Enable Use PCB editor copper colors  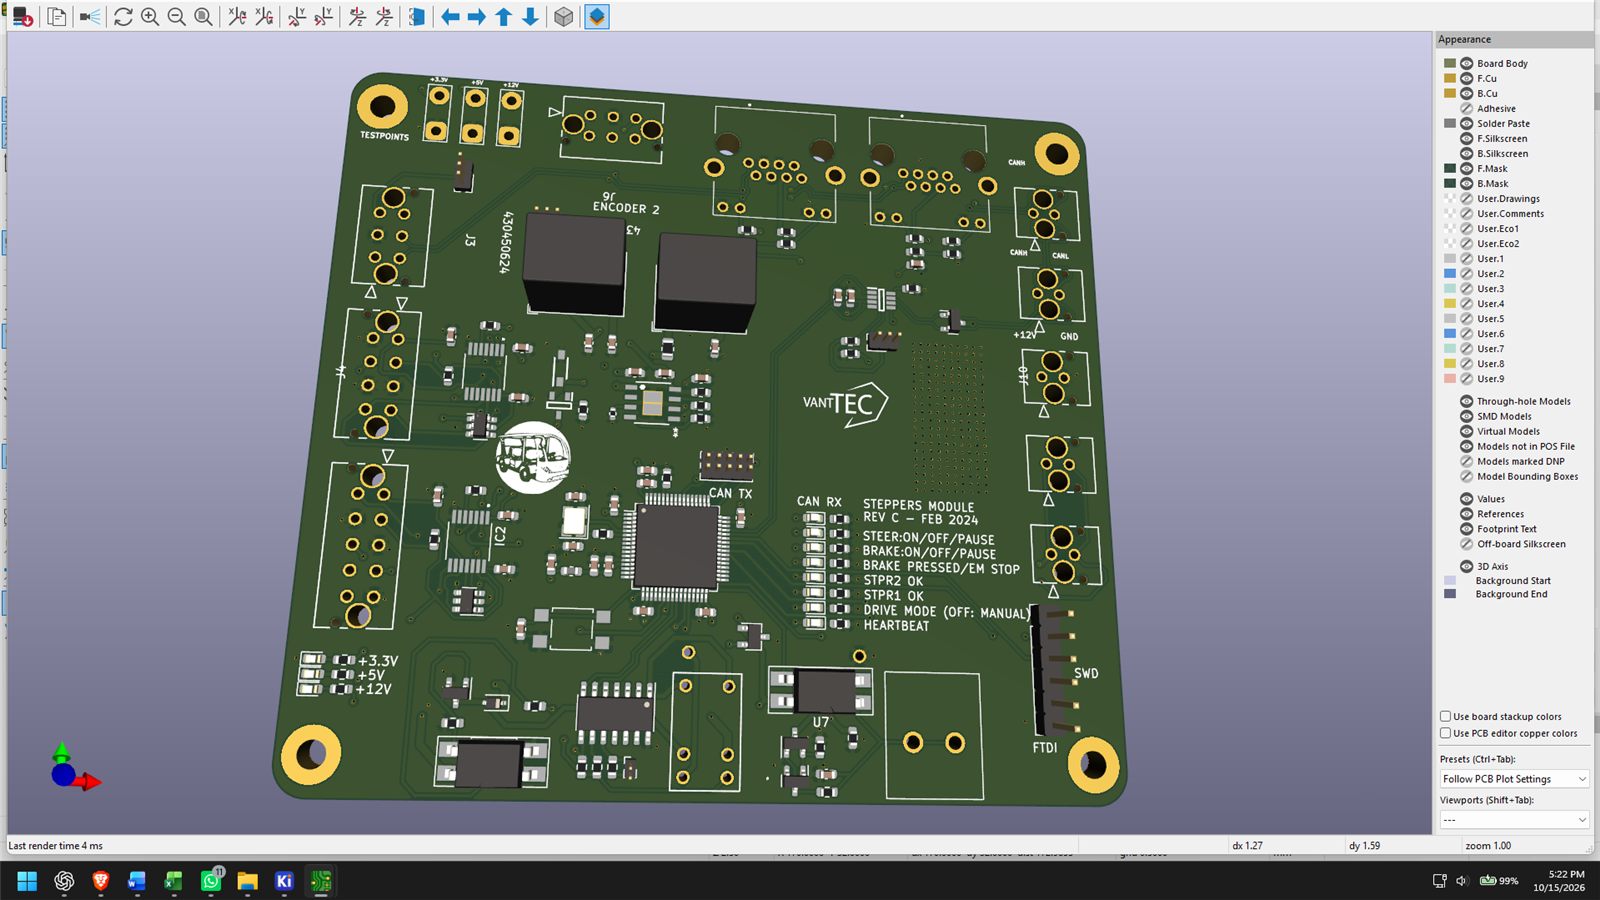click(1446, 733)
